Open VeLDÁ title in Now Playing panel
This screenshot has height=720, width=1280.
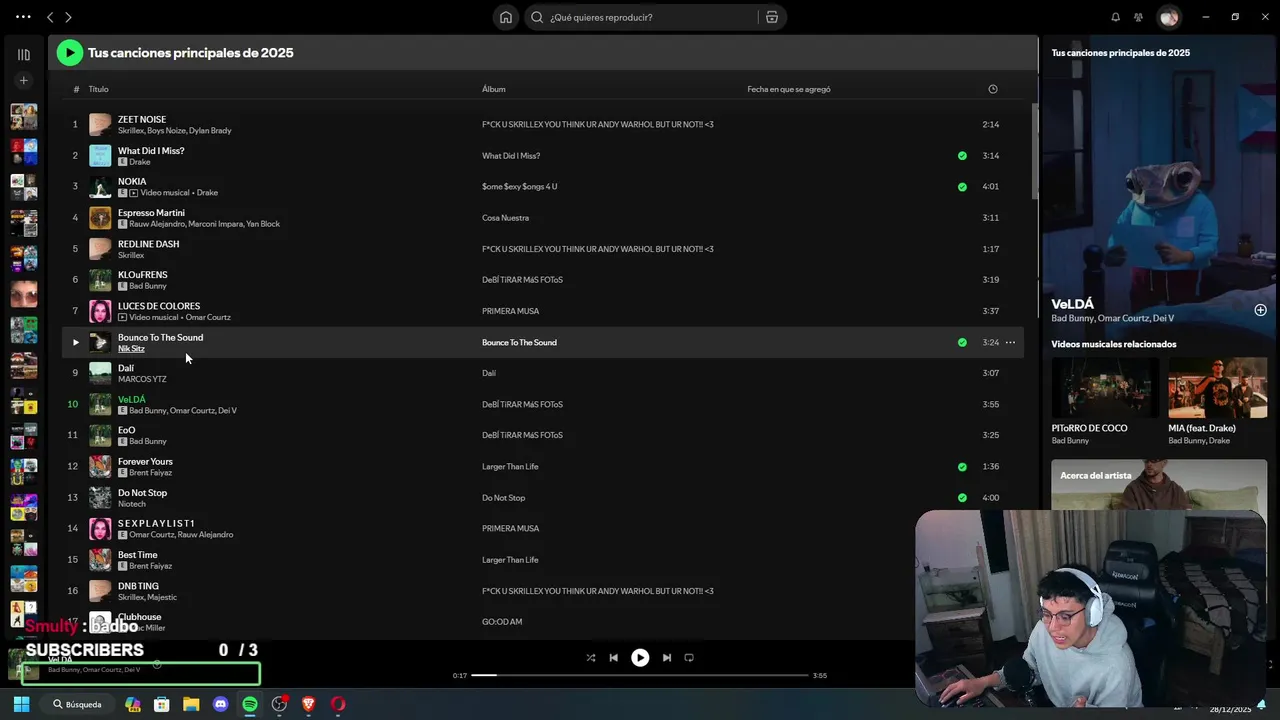(1072, 304)
